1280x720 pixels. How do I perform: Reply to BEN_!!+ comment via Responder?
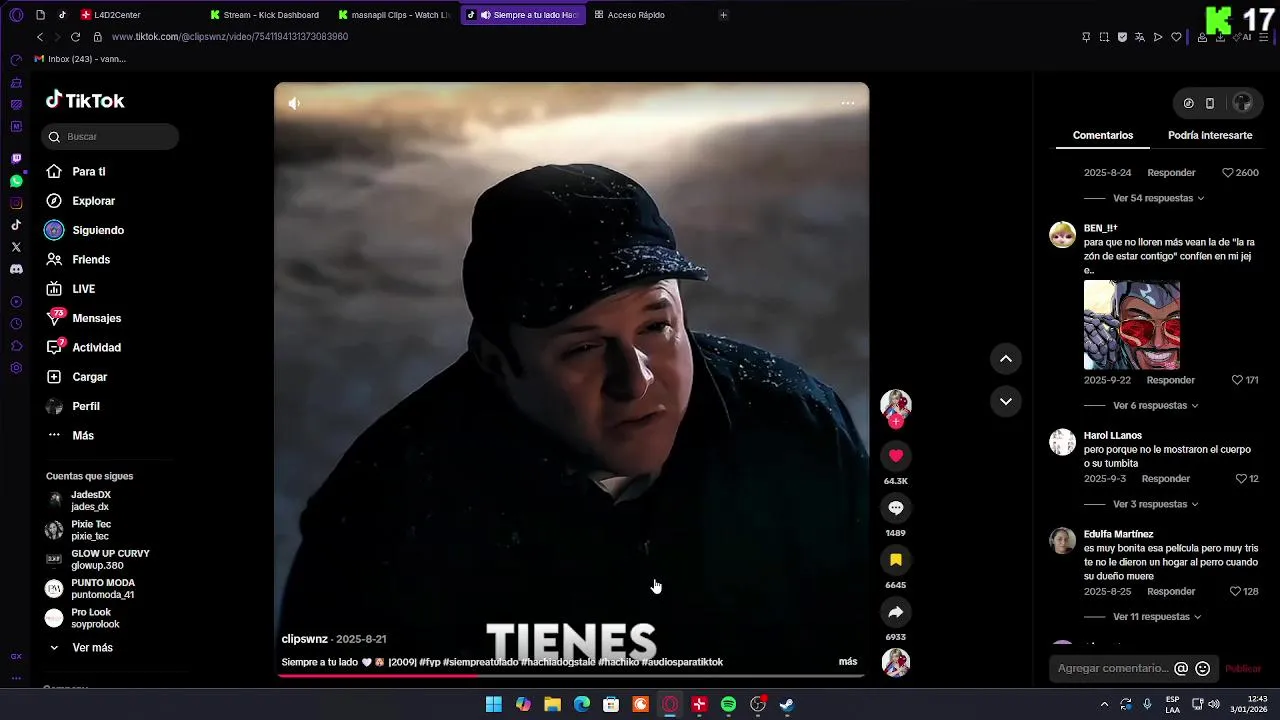(1170, 380)
